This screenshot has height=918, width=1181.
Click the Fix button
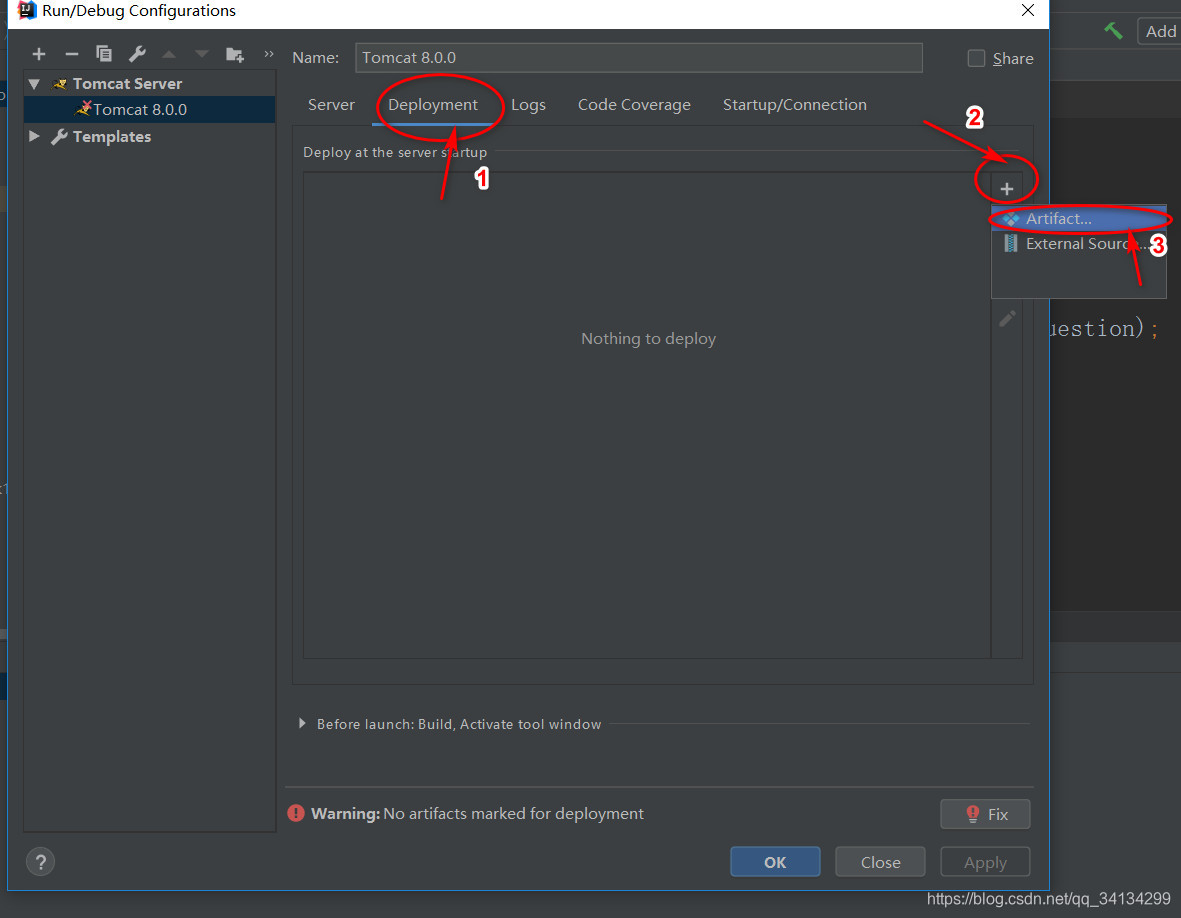(x=985, y=814)
